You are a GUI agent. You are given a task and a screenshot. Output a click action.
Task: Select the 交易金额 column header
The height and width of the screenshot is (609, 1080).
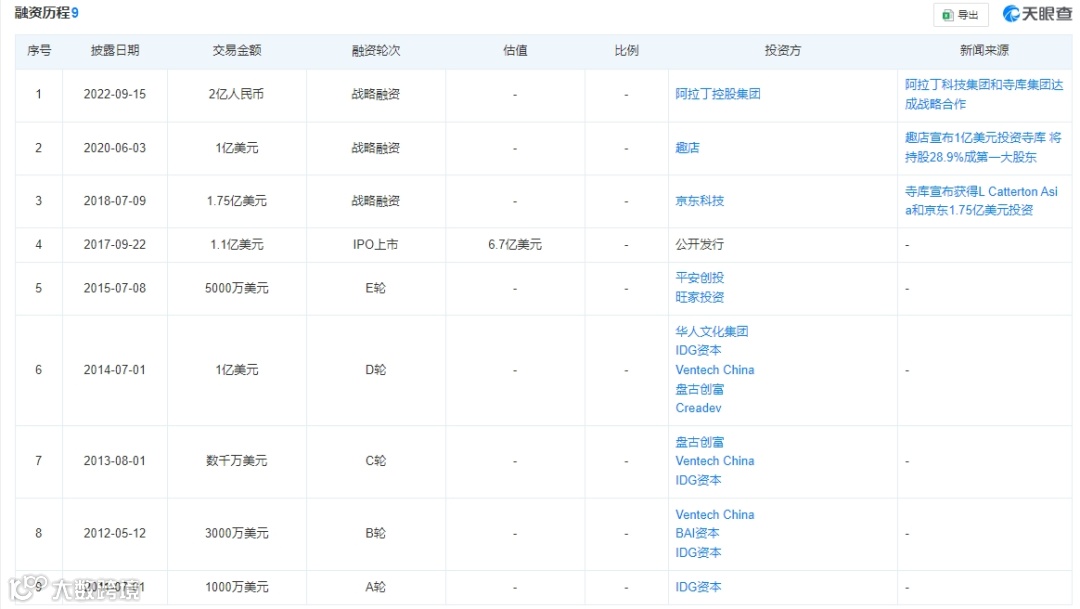tap(237, 50)
